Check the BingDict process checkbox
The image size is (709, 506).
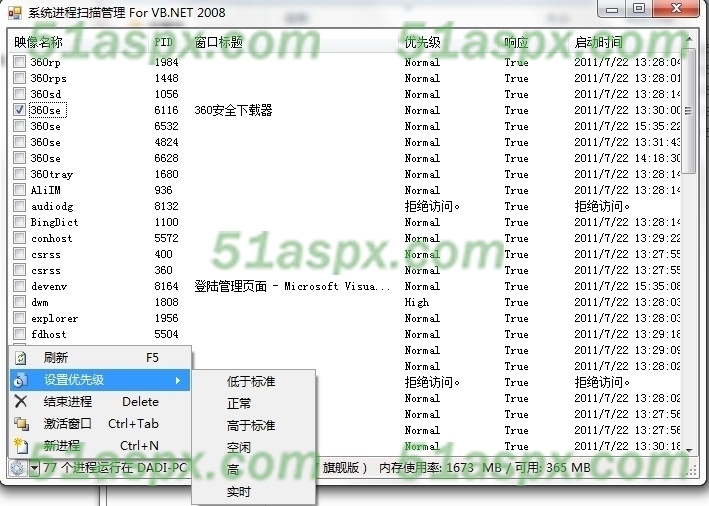tap(19, 222)
